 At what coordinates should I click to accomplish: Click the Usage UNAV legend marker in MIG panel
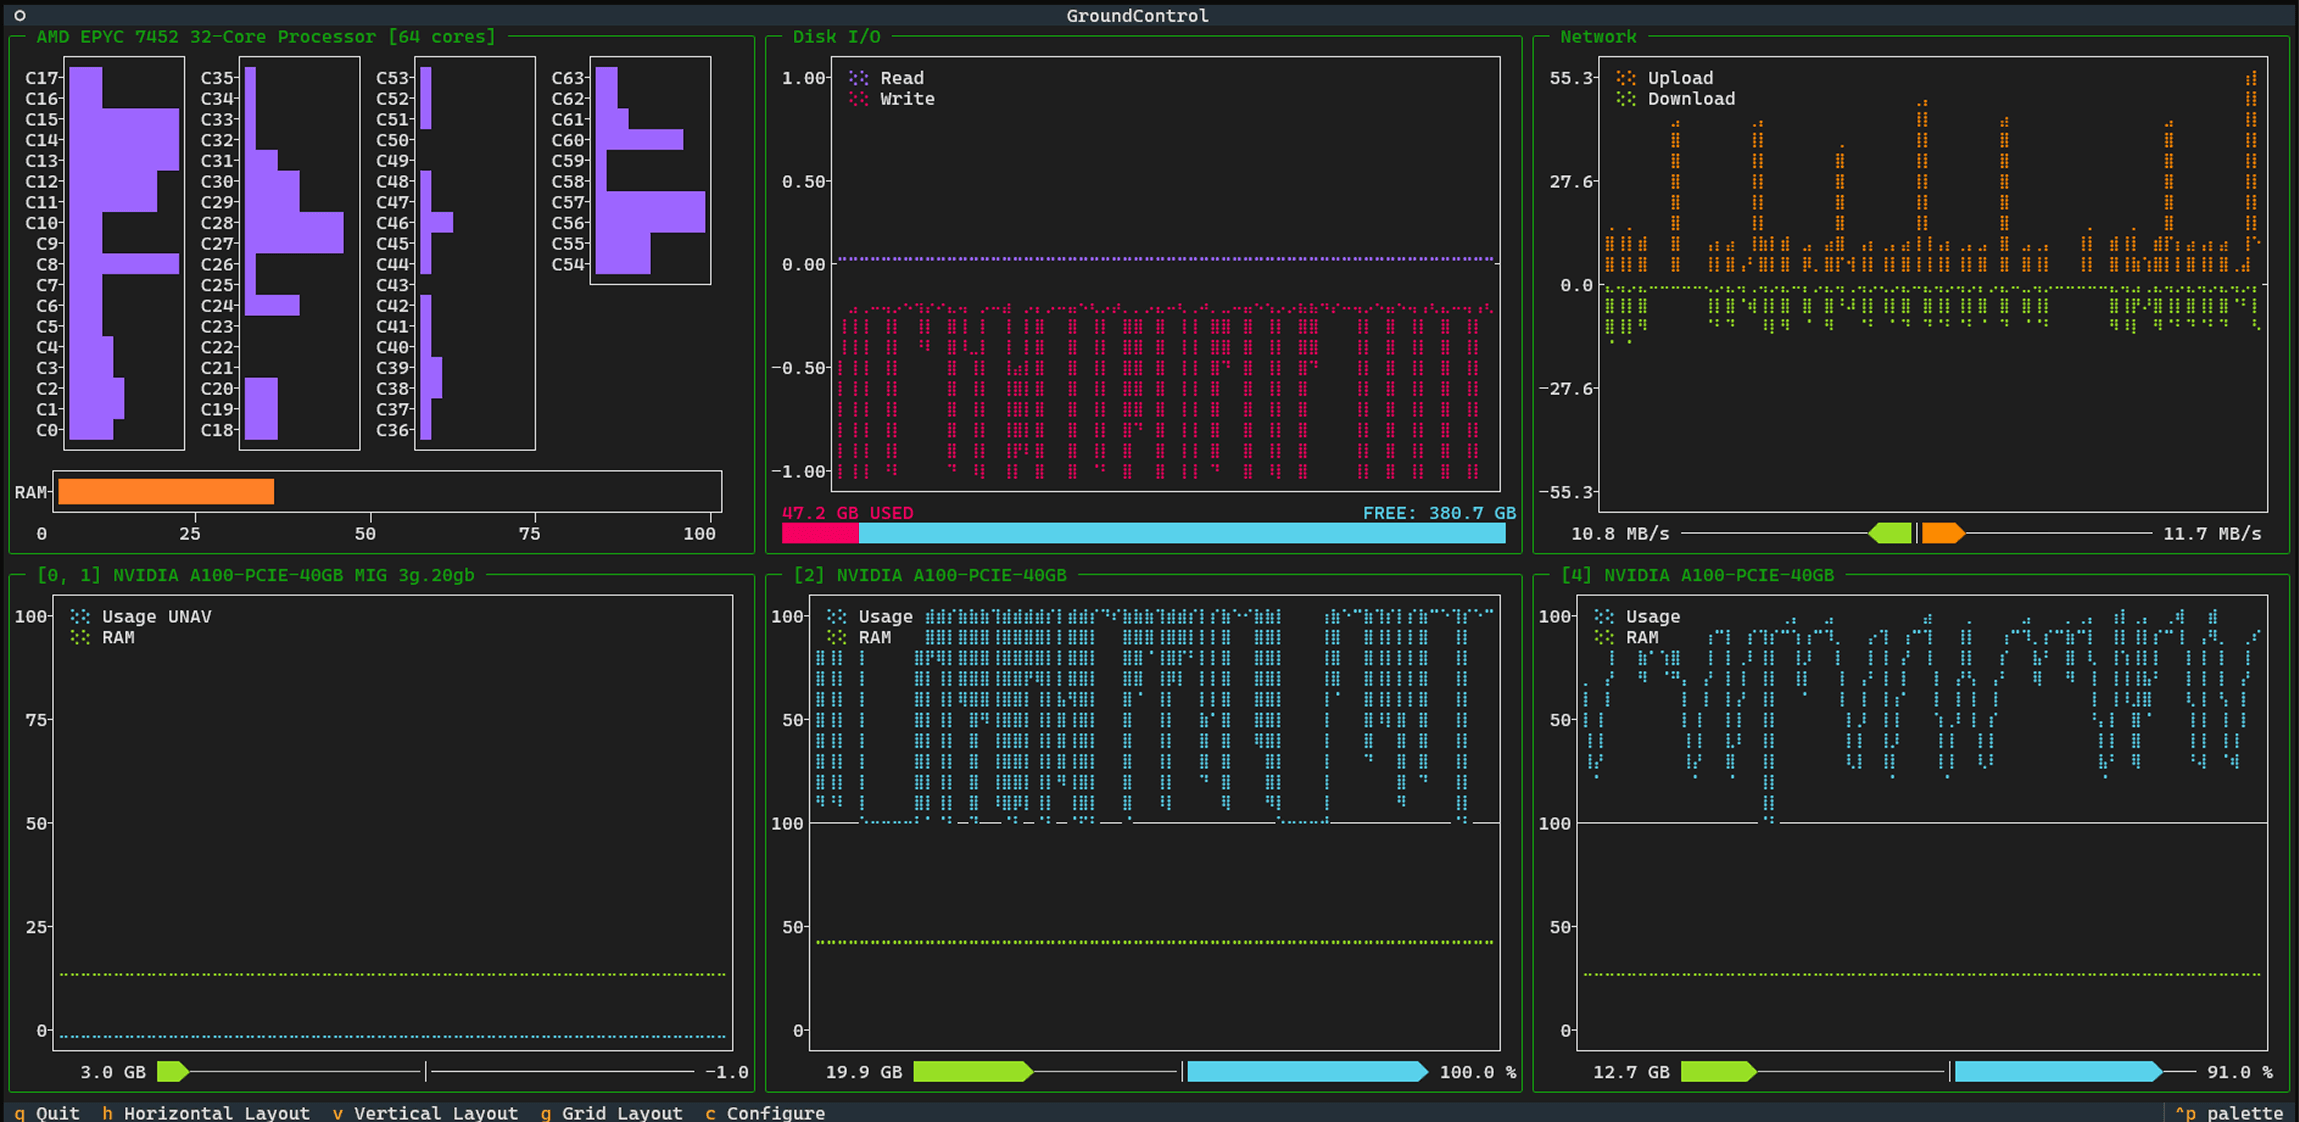(80, 617)
